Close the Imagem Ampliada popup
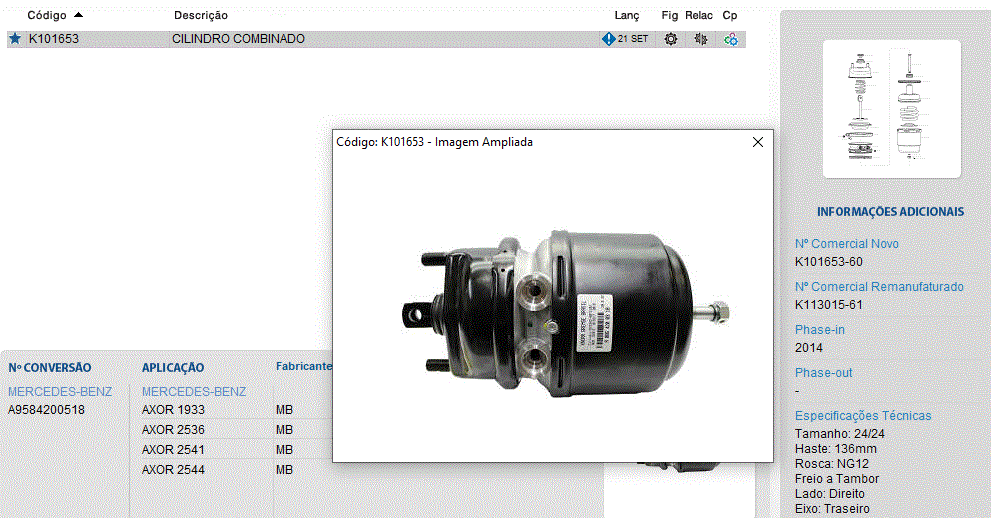 [758, 142]
